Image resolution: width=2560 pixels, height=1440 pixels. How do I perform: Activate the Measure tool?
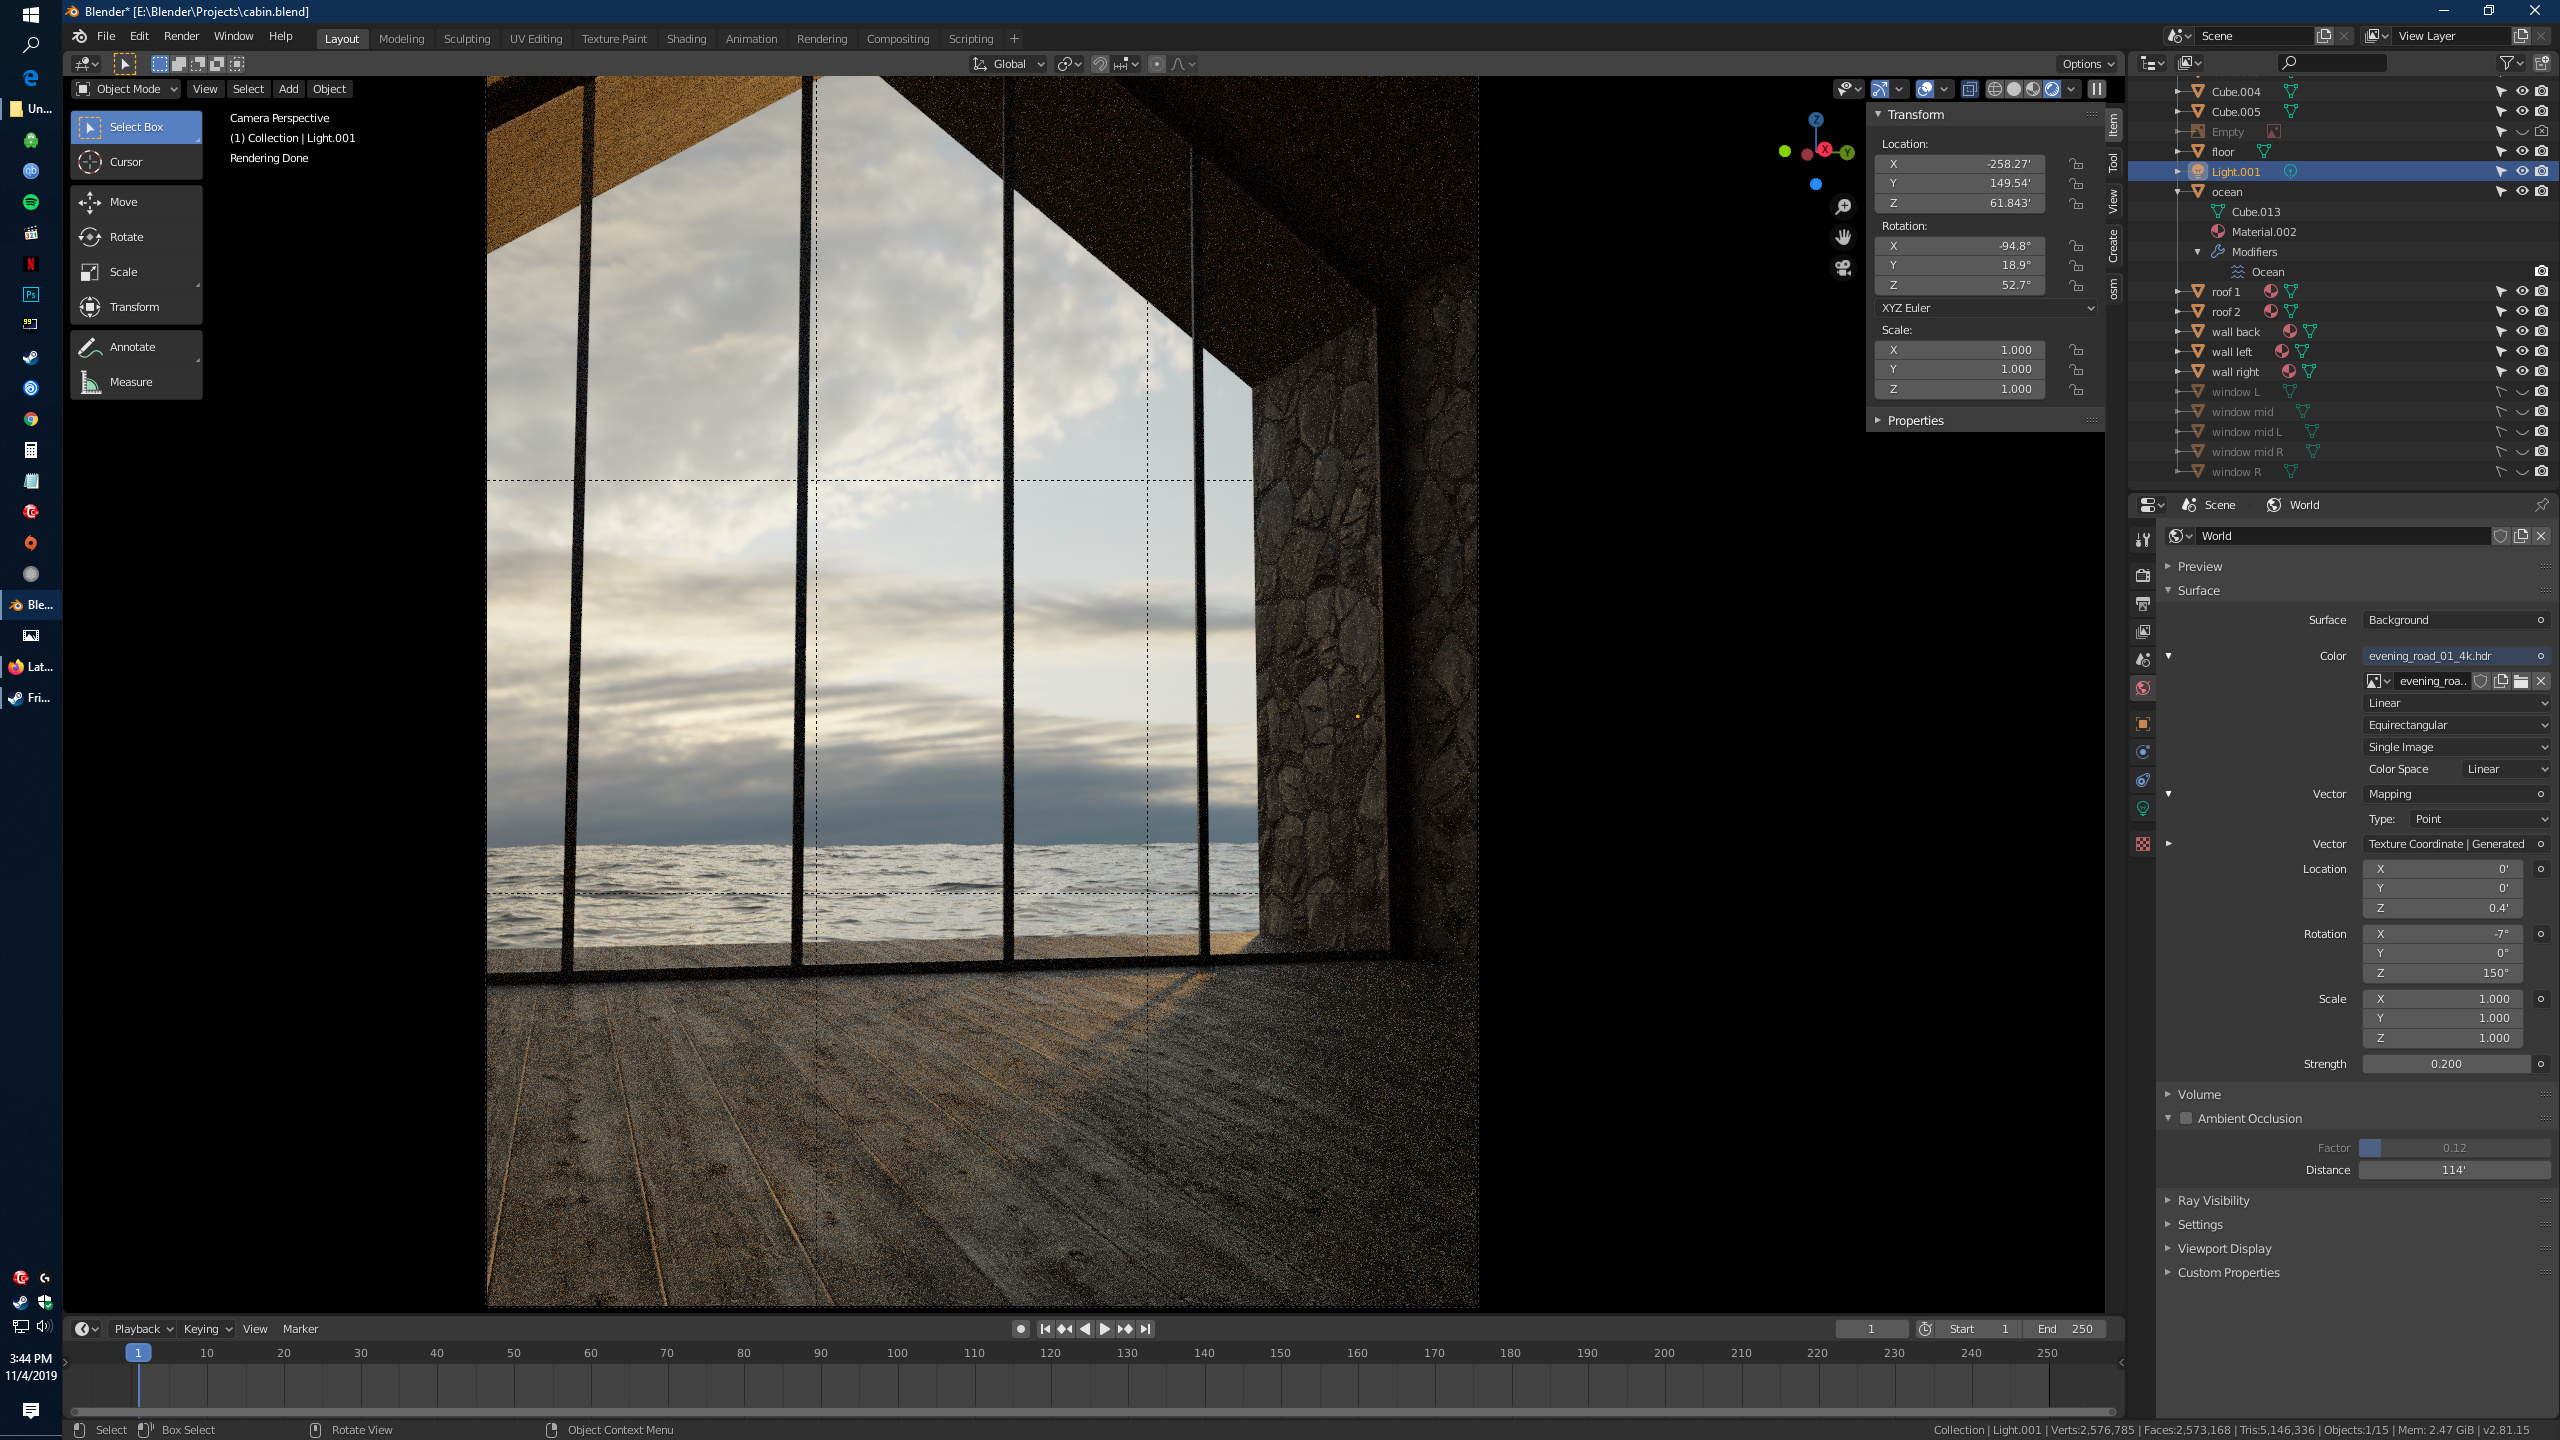click(133, 381)
